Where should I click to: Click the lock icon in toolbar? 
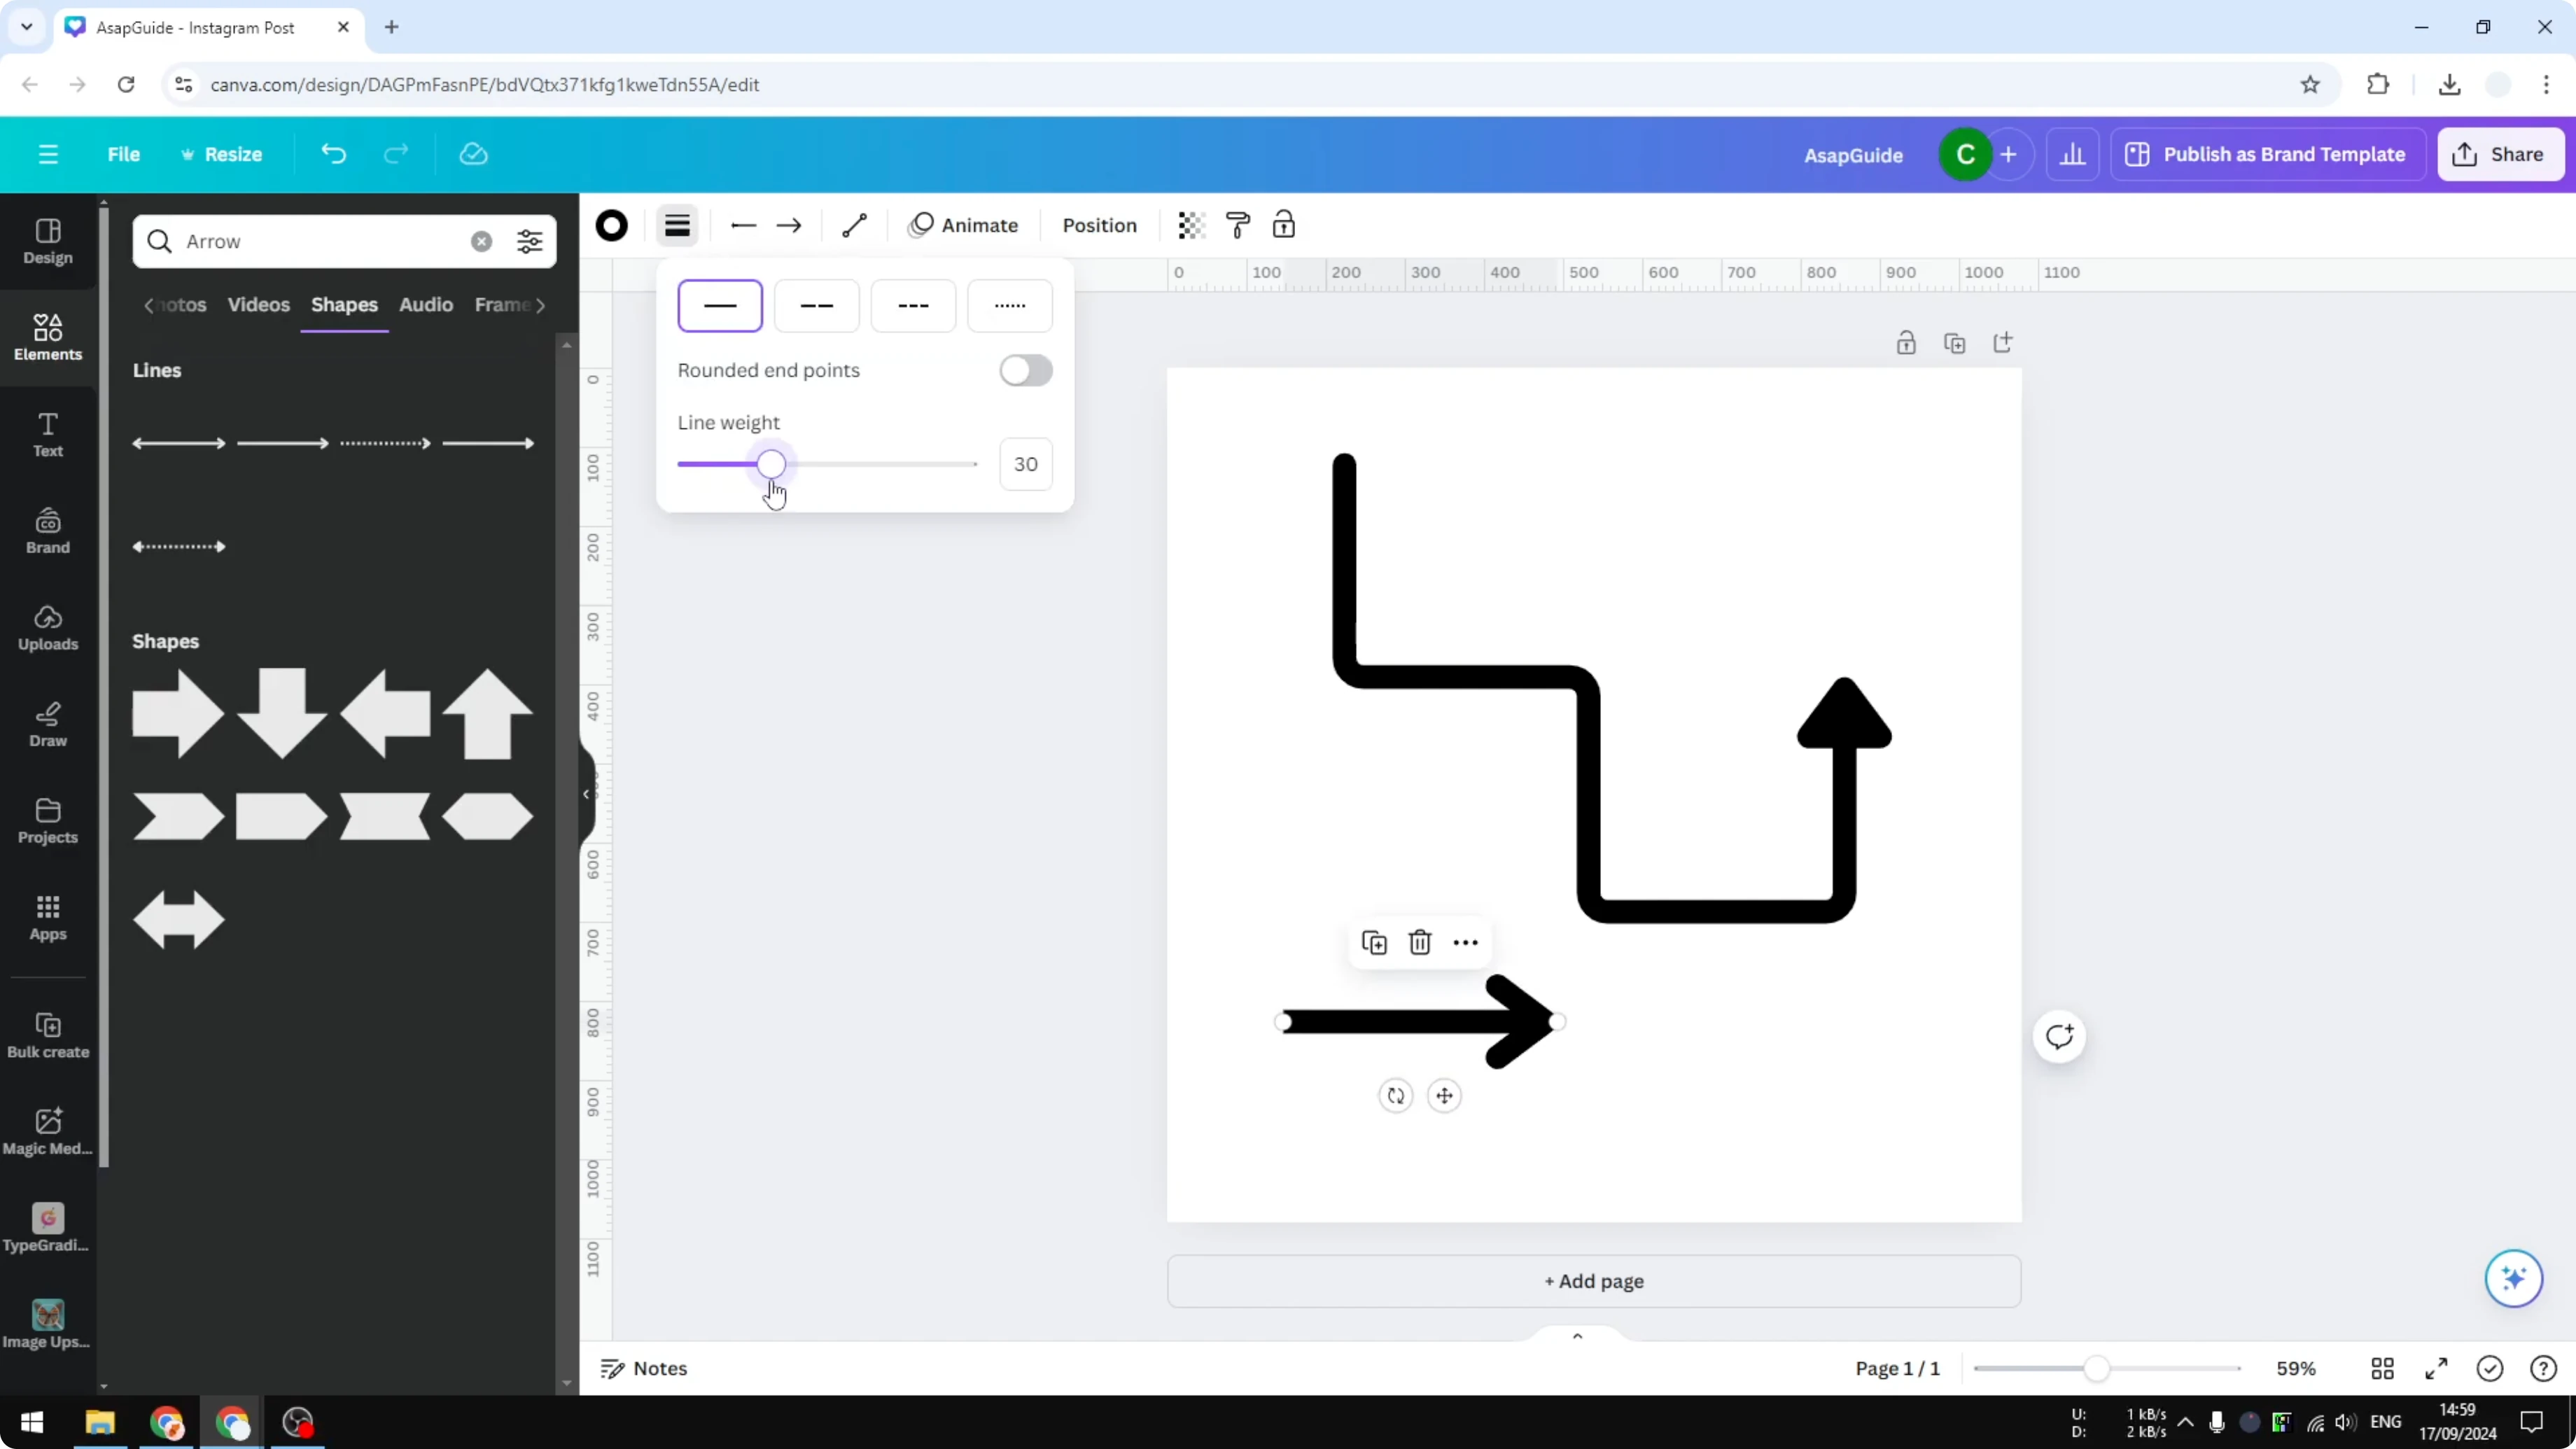1284,226
